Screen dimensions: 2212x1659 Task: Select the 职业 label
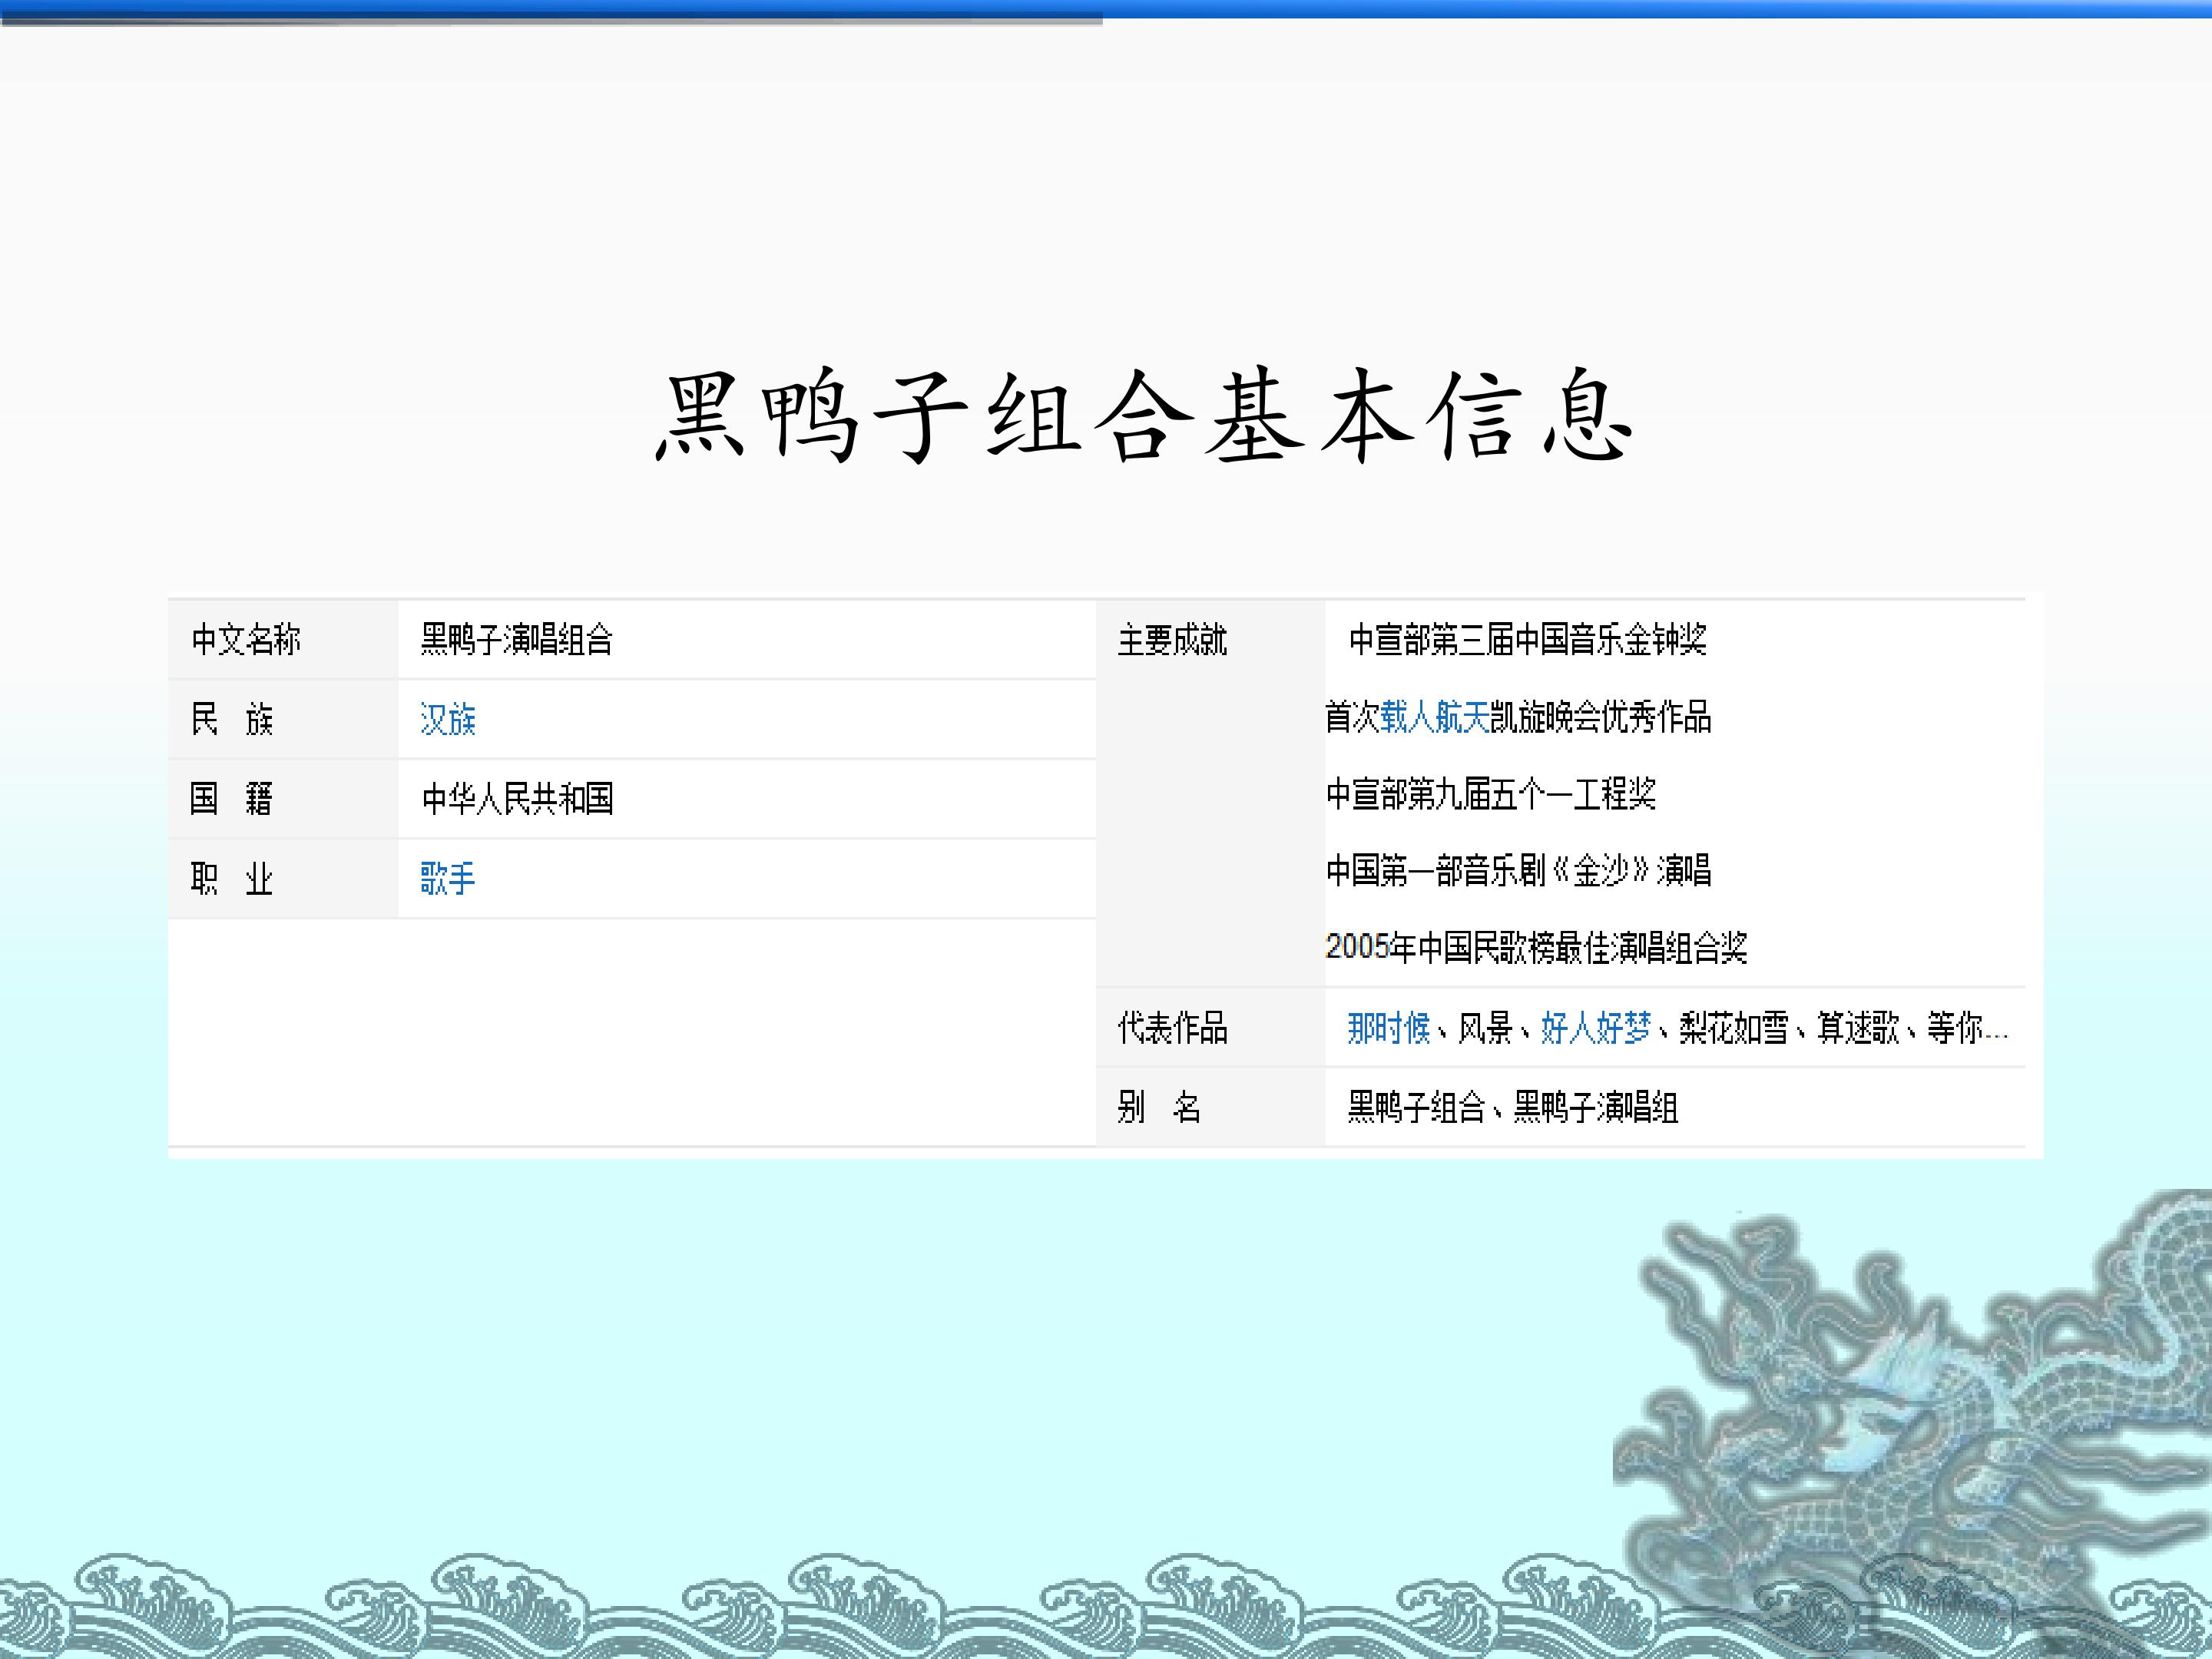click(x=232, y=878)
